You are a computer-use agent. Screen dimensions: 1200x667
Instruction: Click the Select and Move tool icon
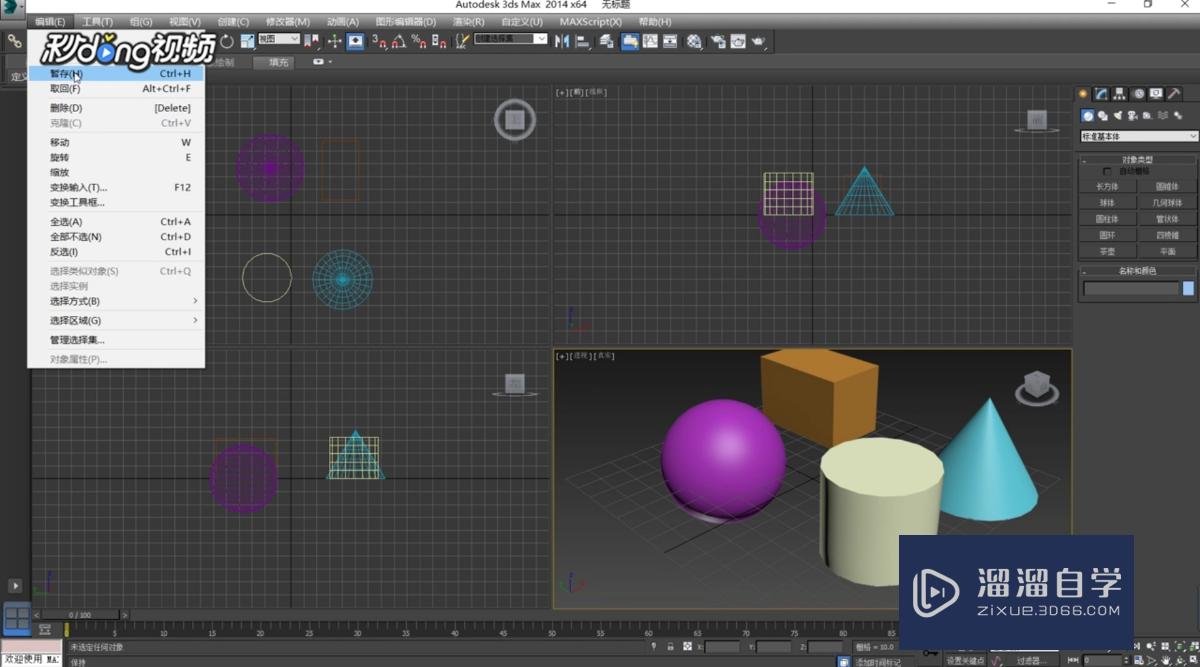[334, 41]
